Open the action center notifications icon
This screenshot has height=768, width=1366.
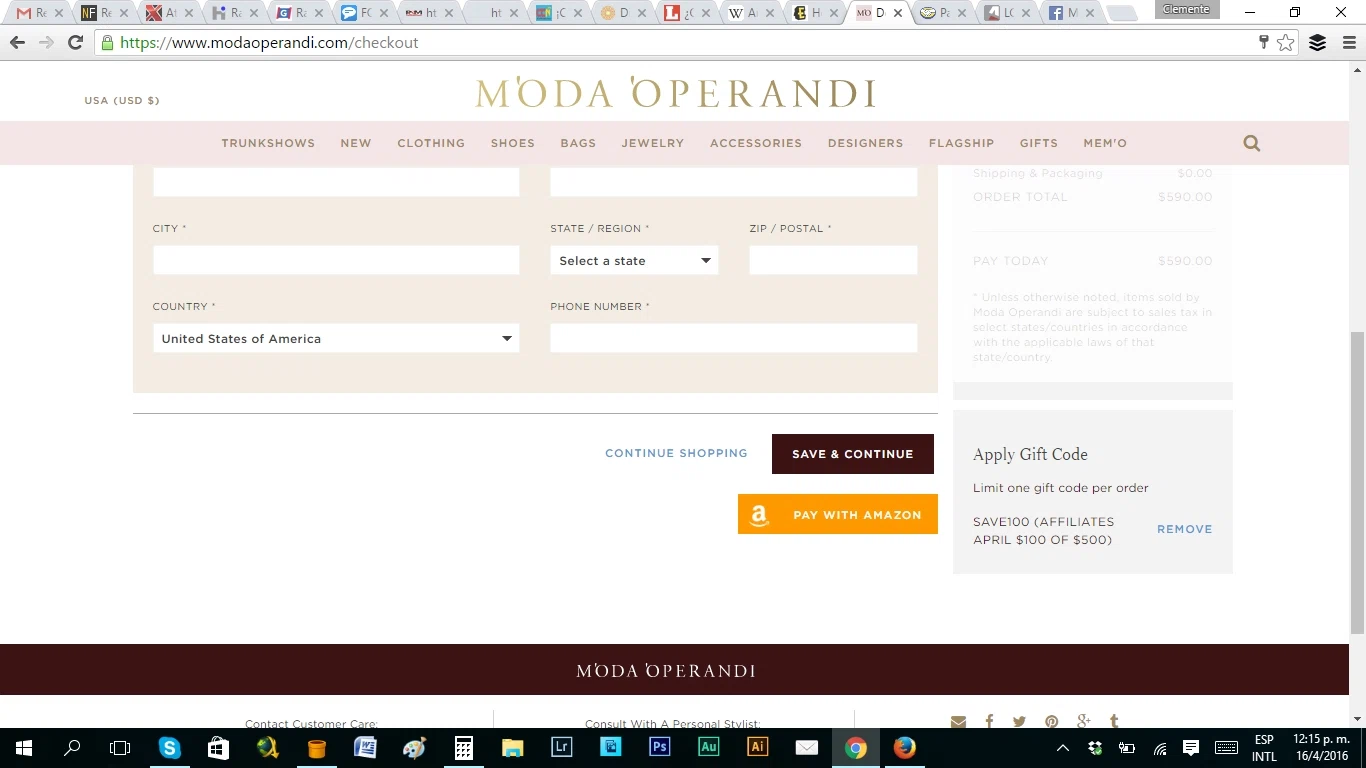[x=1191, y=747]
